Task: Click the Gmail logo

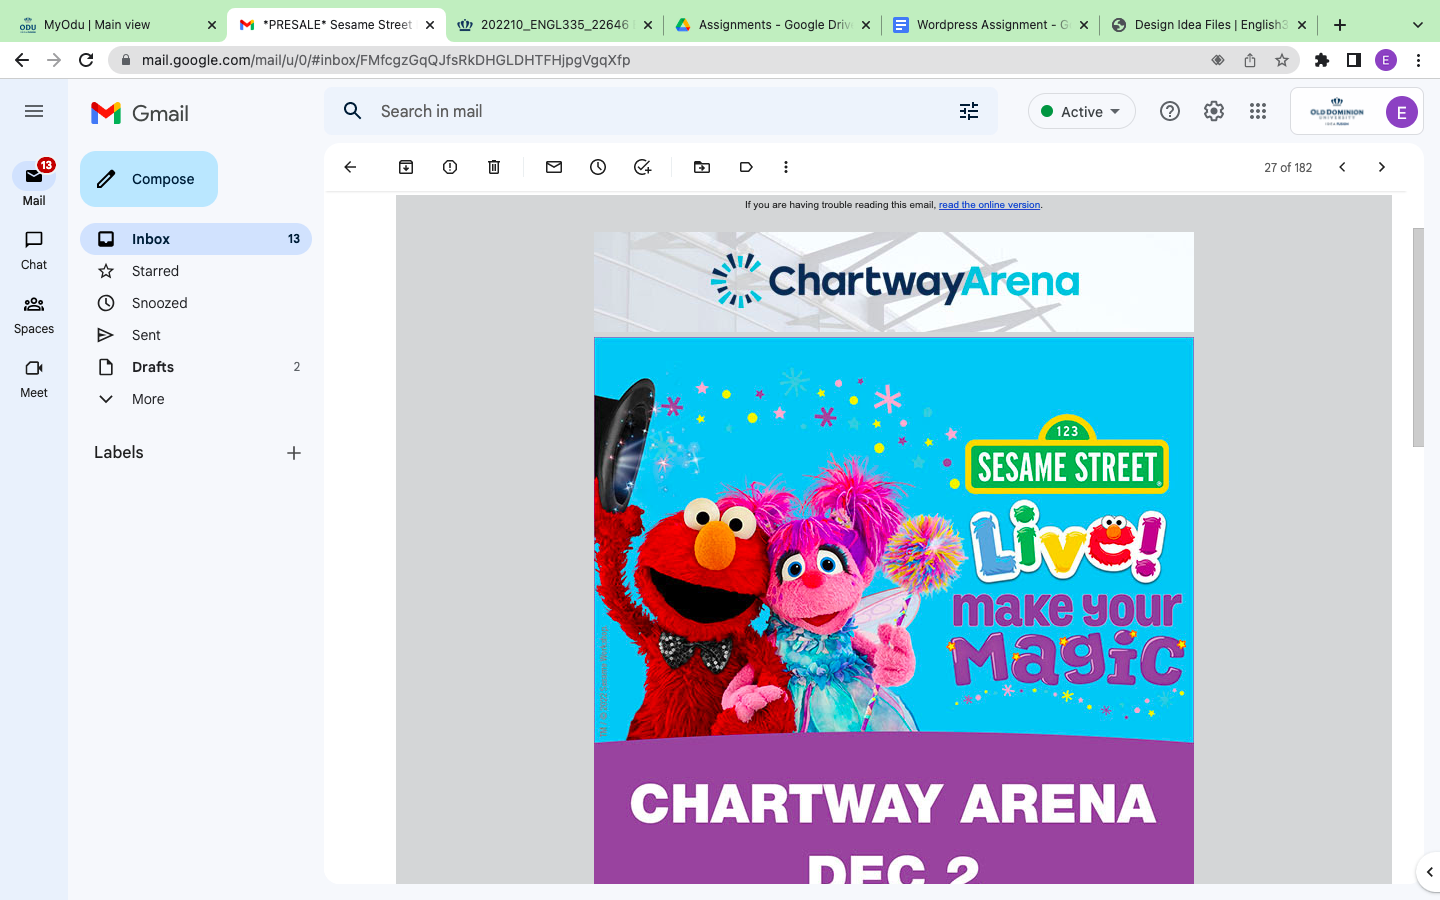Action: coord(140,113)
